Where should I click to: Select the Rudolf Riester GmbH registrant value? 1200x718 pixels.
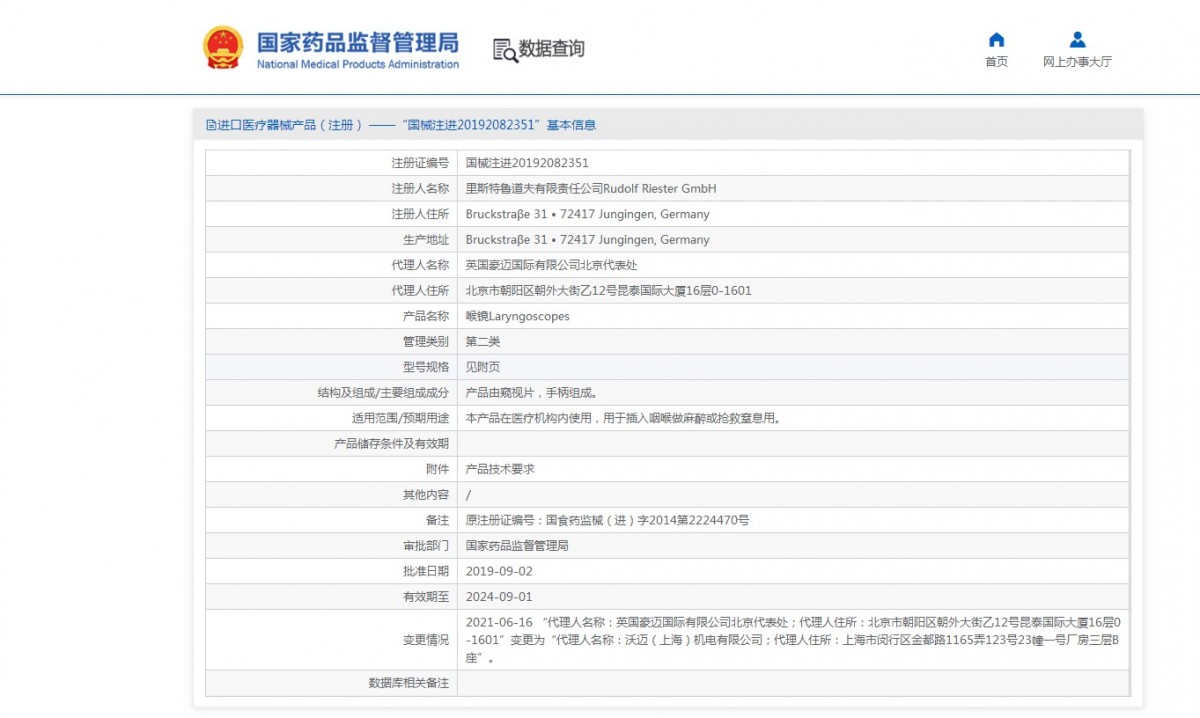click(x=793, y=189)
